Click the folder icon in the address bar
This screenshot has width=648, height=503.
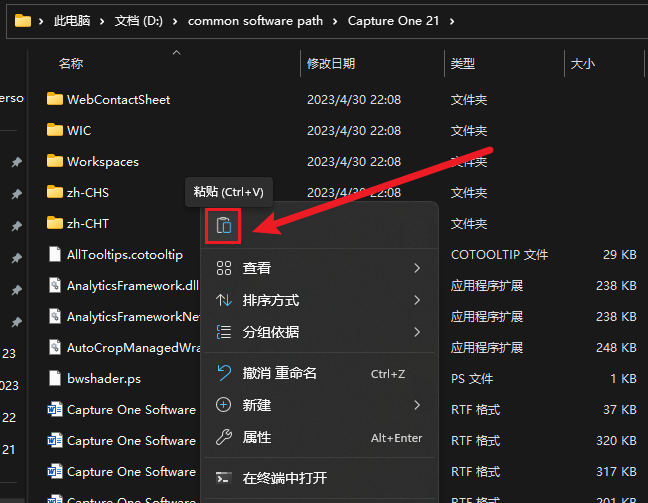tap(23, 21)
